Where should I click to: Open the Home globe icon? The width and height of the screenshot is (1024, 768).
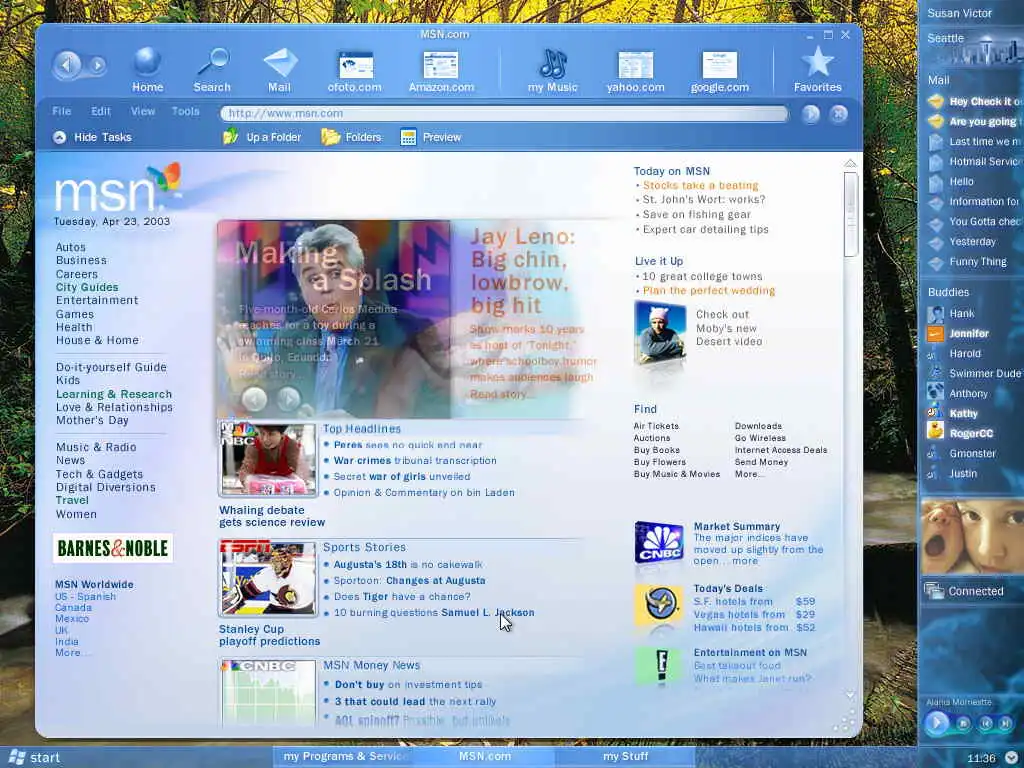148,62
